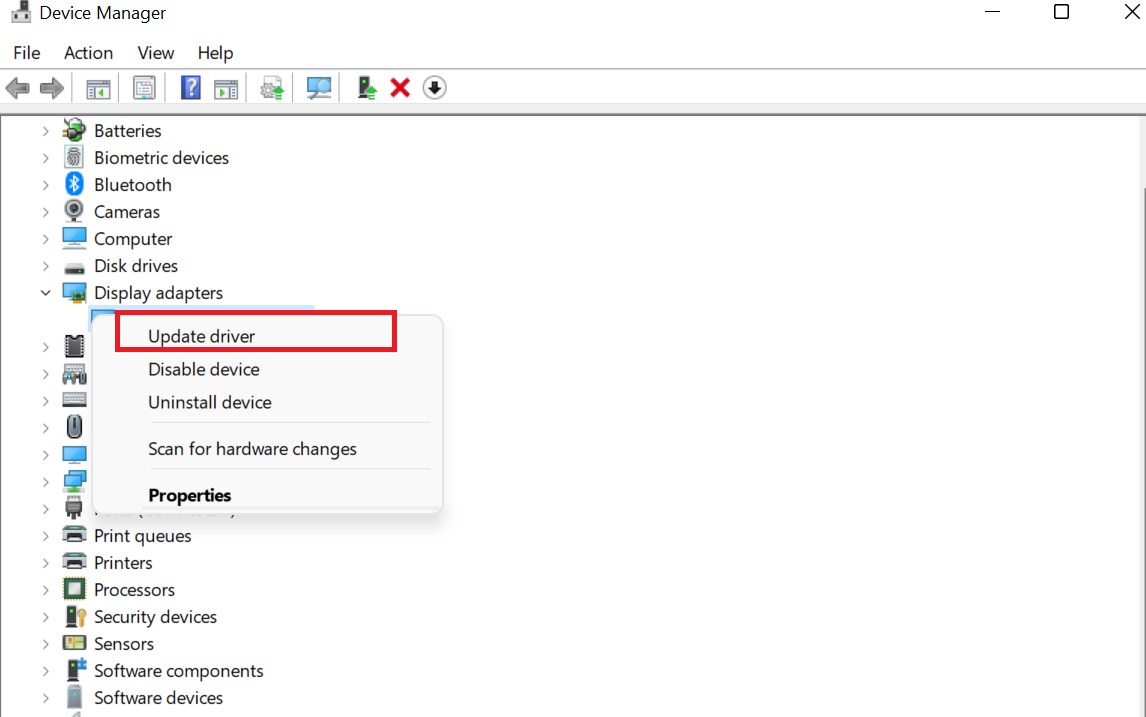Select the keyboard category icon

coord(74,400)
